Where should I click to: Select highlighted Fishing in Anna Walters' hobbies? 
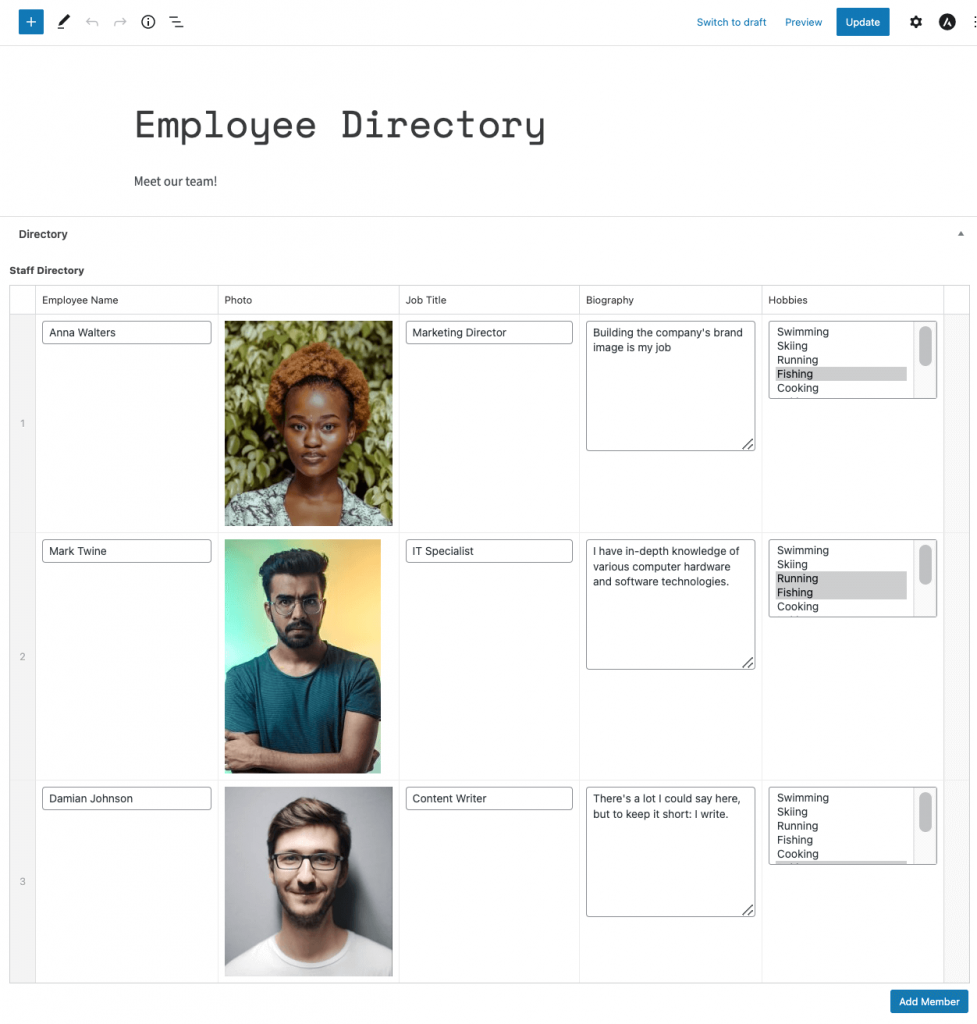(841, 374)
